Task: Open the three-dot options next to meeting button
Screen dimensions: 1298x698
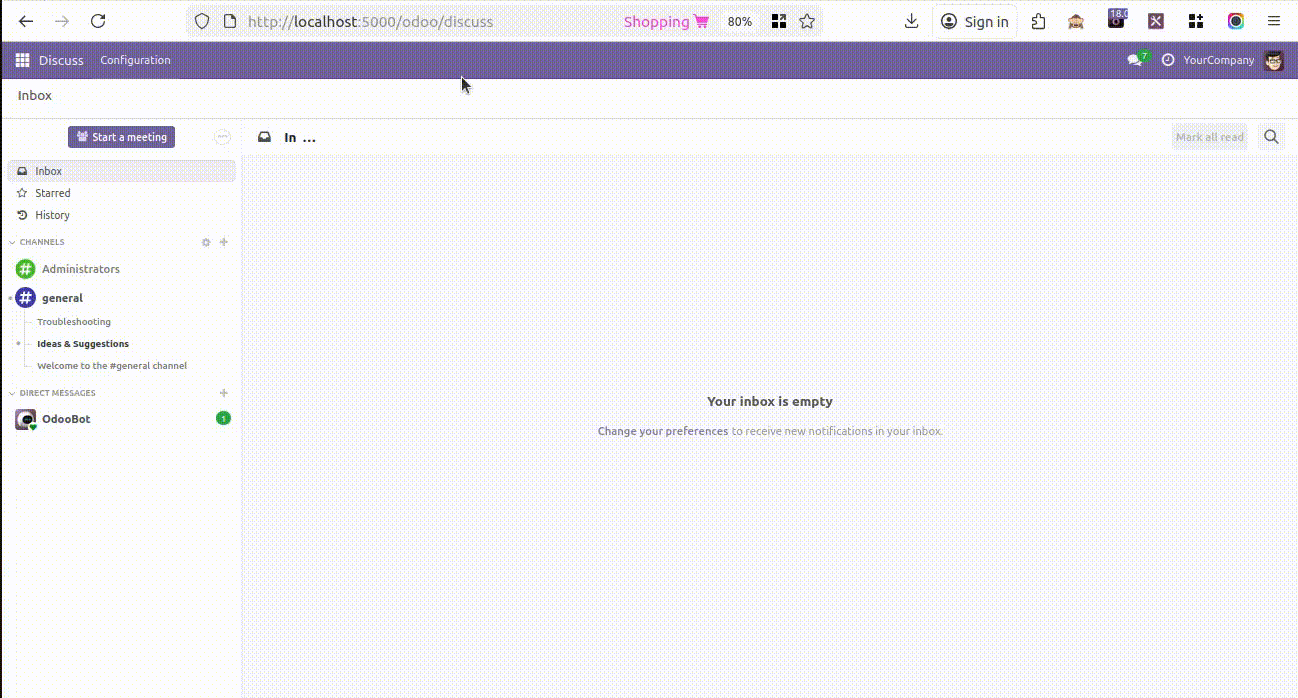Action: [222, 137]
